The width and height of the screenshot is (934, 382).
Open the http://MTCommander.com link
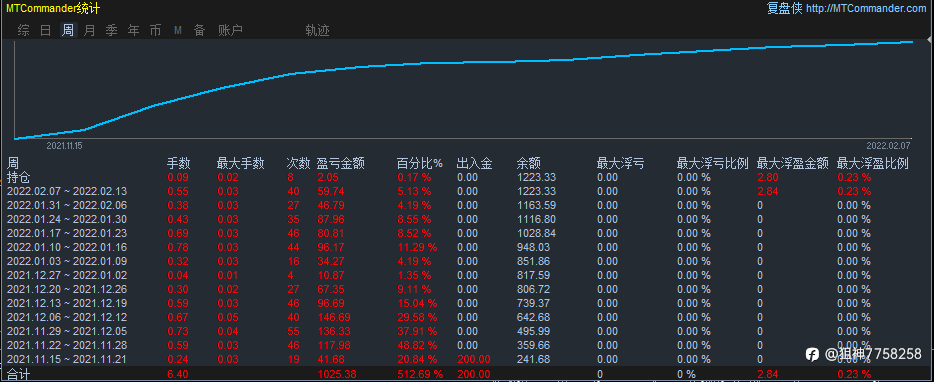pos(867,8)
